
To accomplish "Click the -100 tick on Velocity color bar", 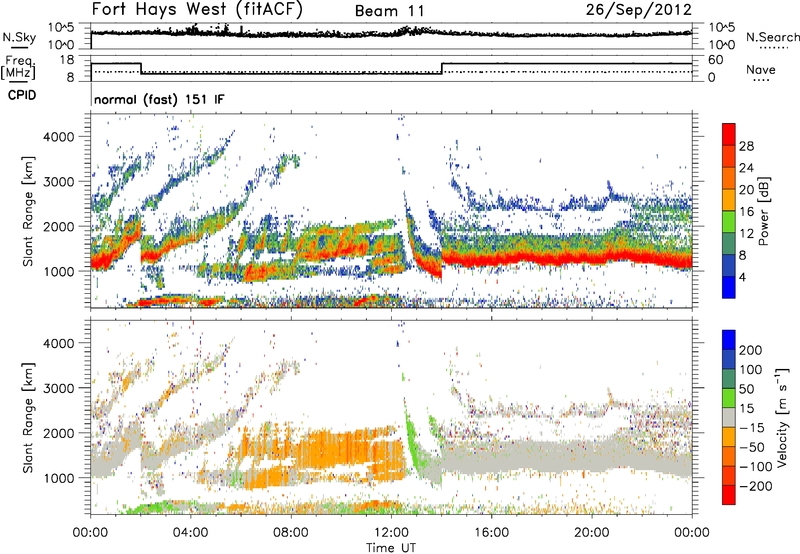I will [756, 466].
